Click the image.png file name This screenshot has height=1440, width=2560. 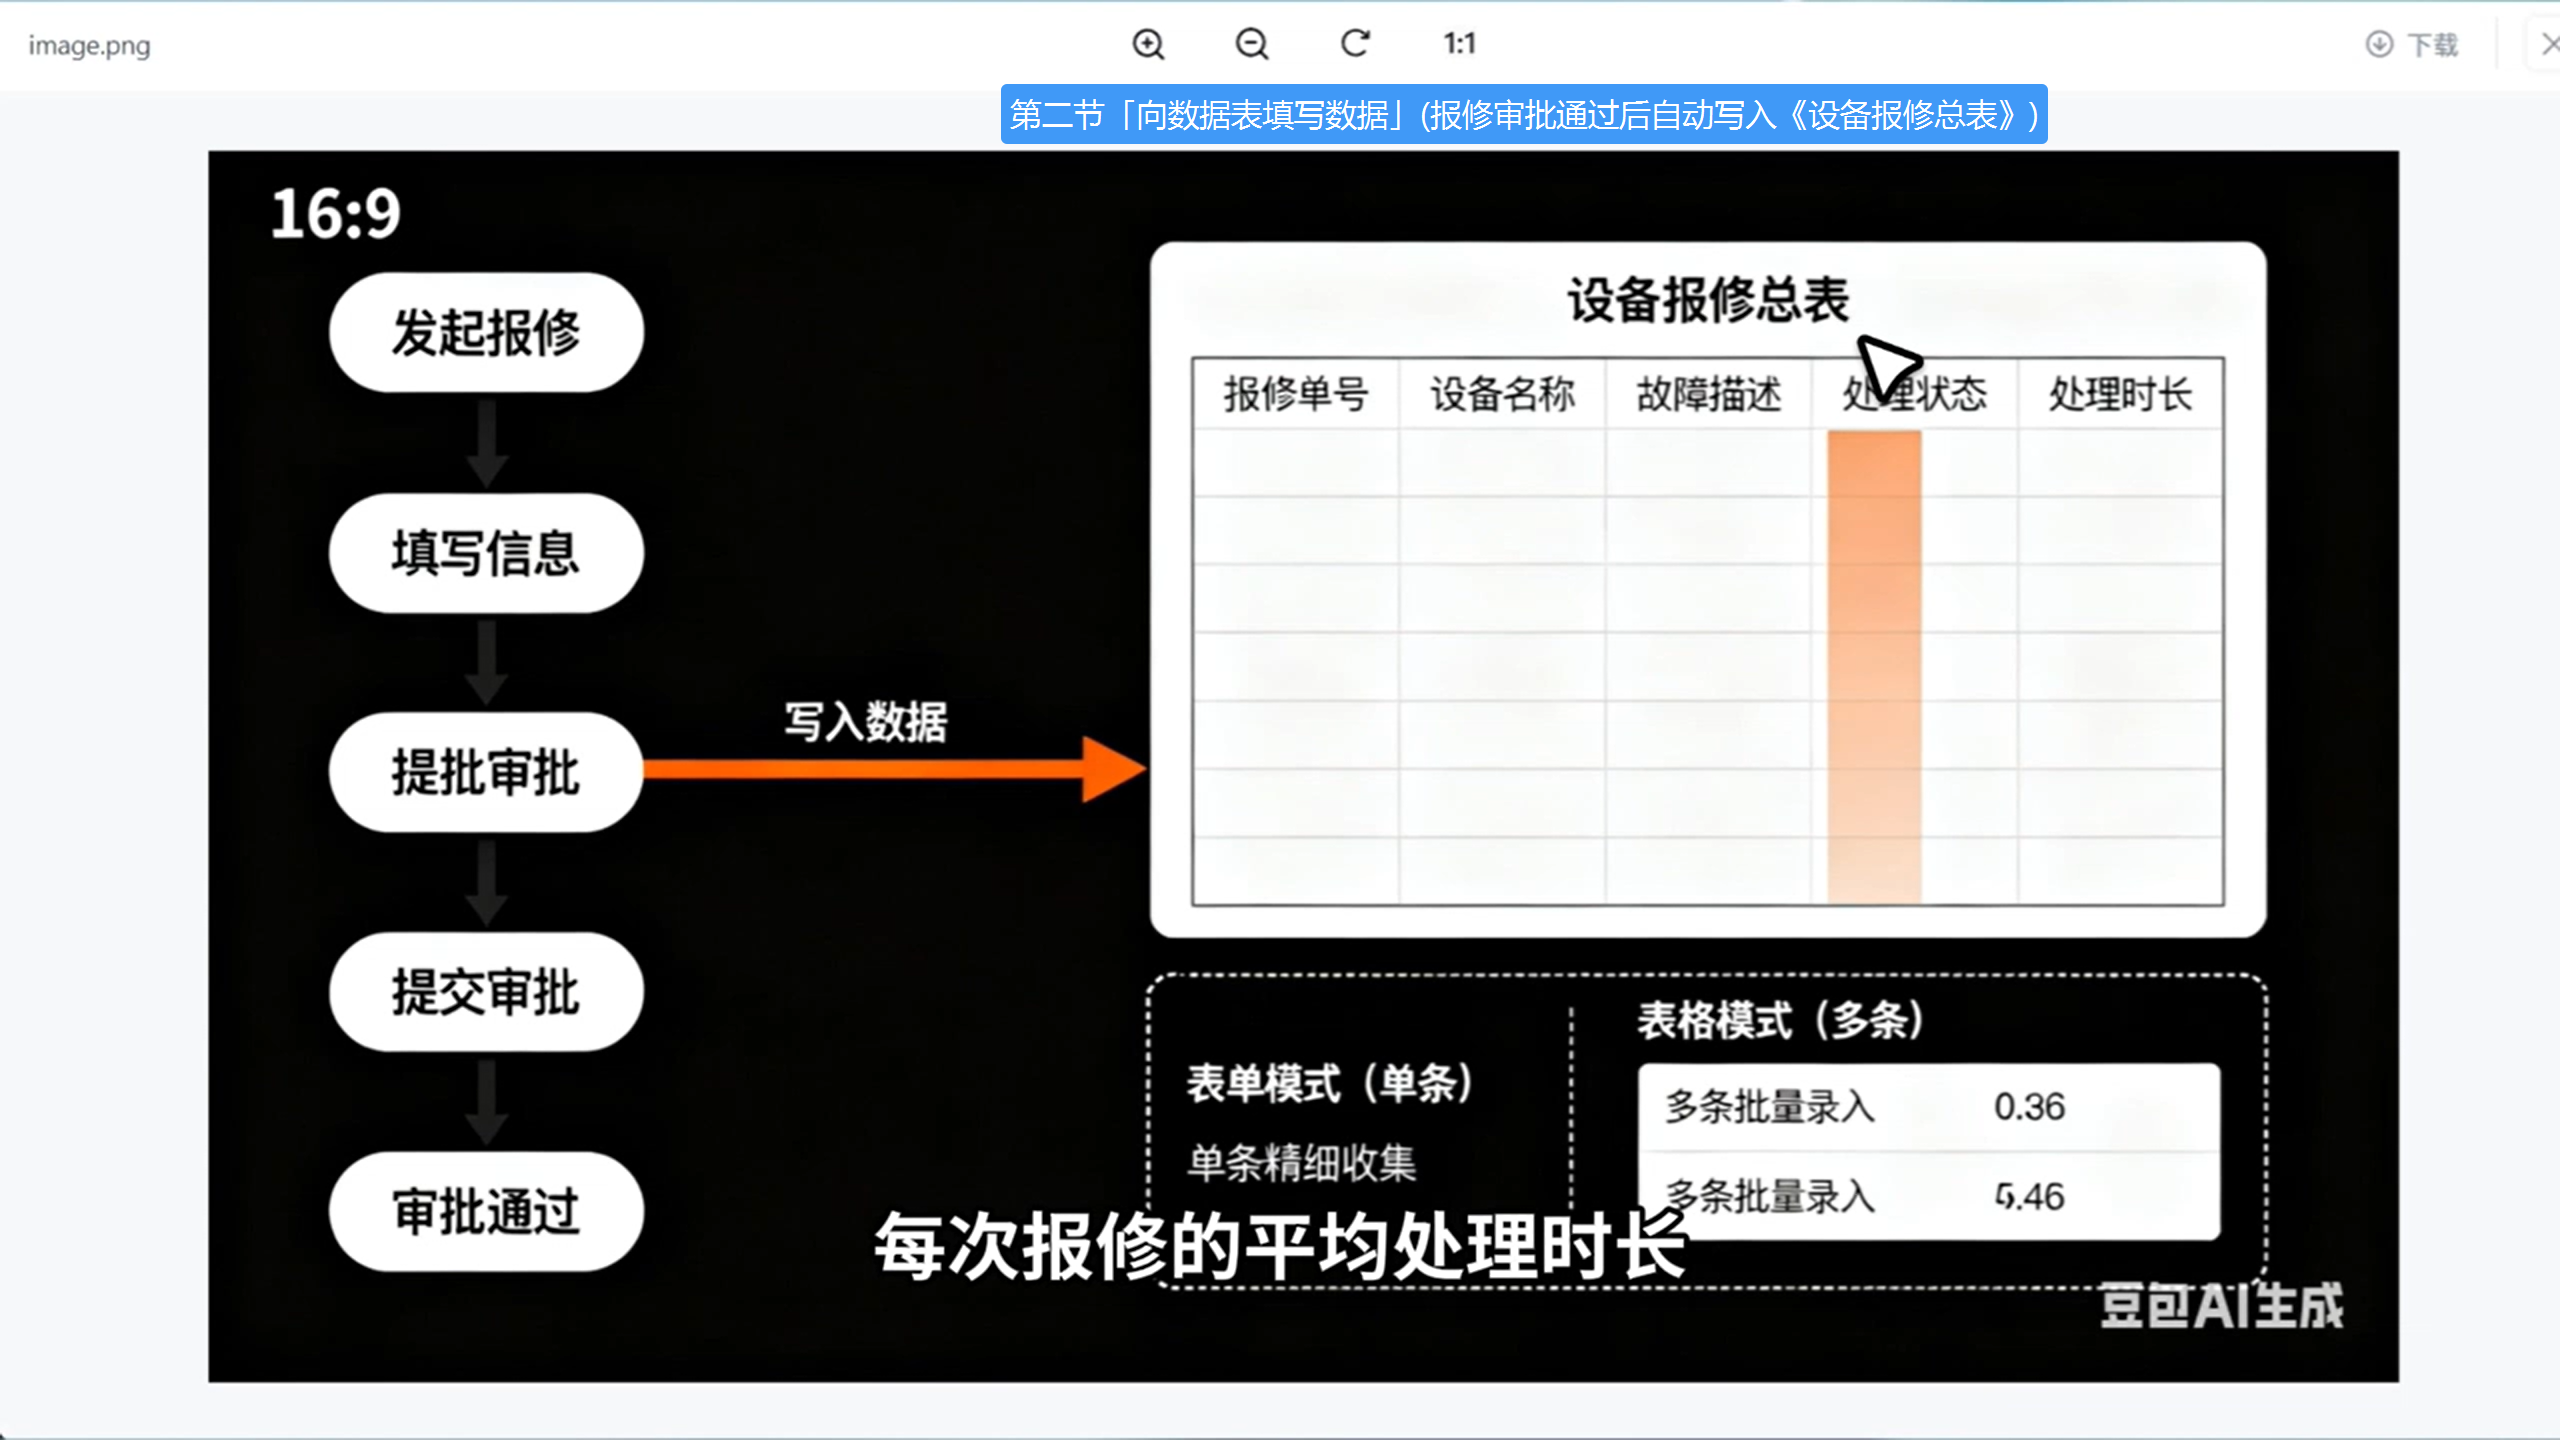click(89, 46)
